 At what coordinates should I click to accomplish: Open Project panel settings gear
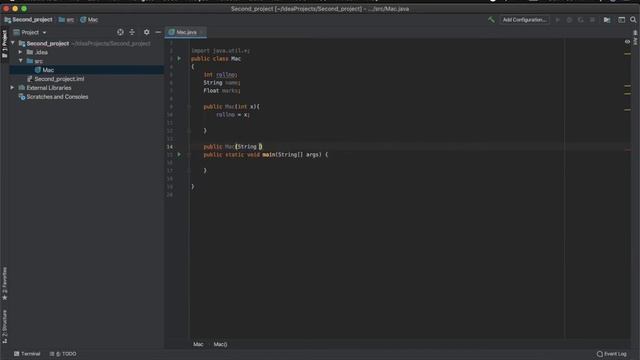(x=147, y=32)
